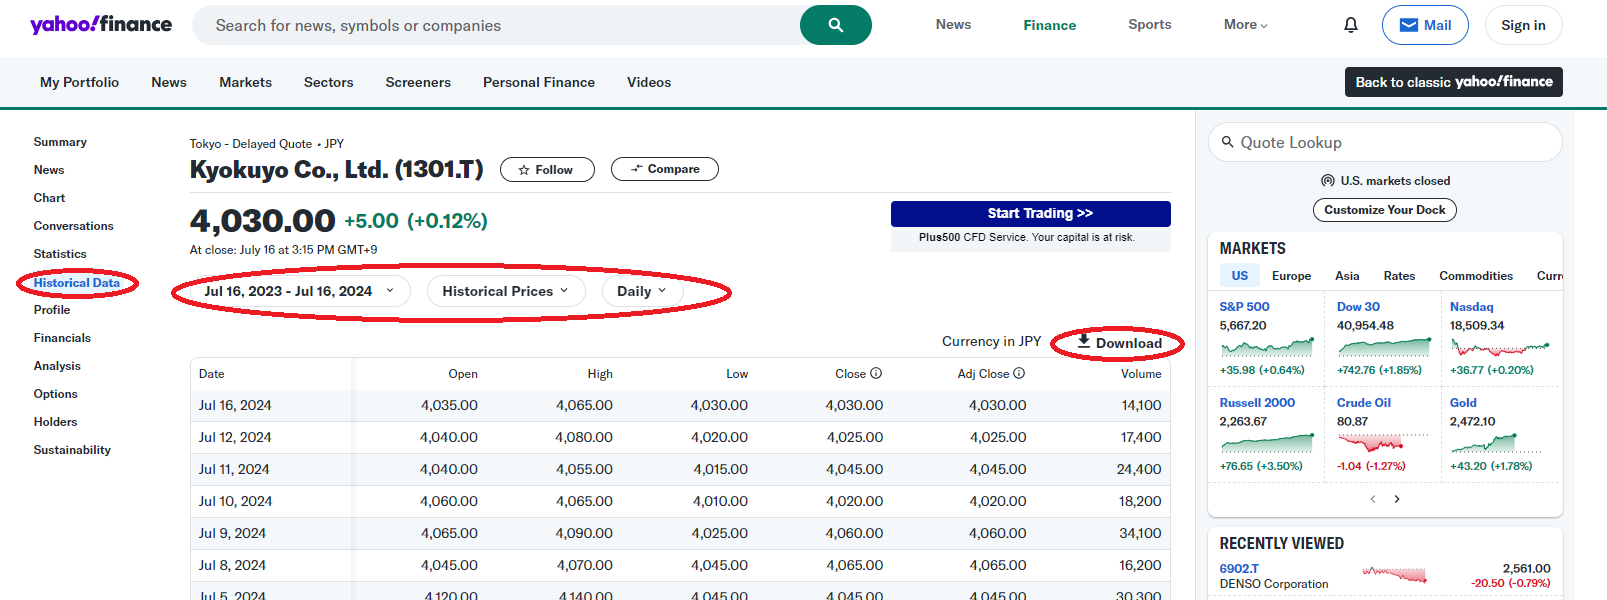The height and width of the screenshot is (600, 1607).
Task: Open the Markets menu item
Action: click(245, 82)
